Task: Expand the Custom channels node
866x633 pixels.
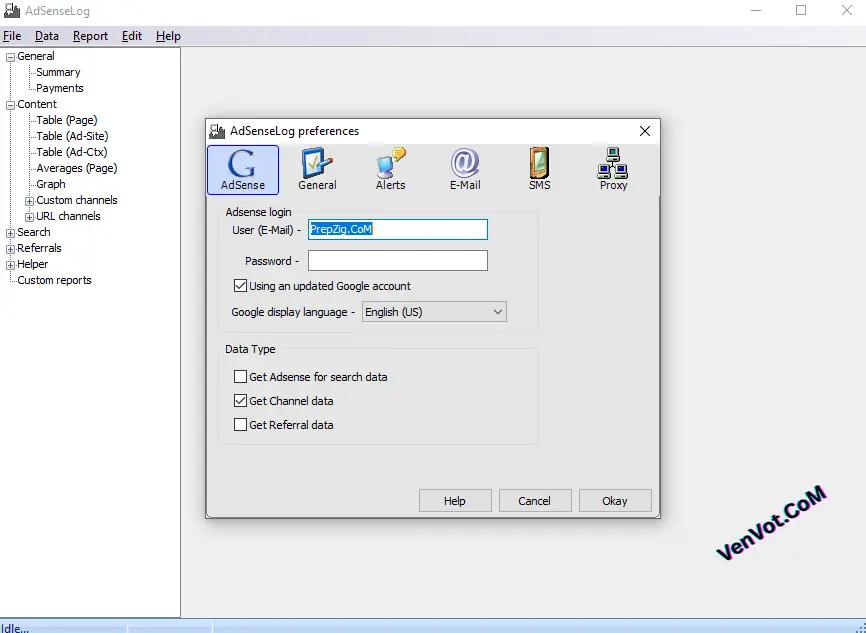Action: [30, 201]
